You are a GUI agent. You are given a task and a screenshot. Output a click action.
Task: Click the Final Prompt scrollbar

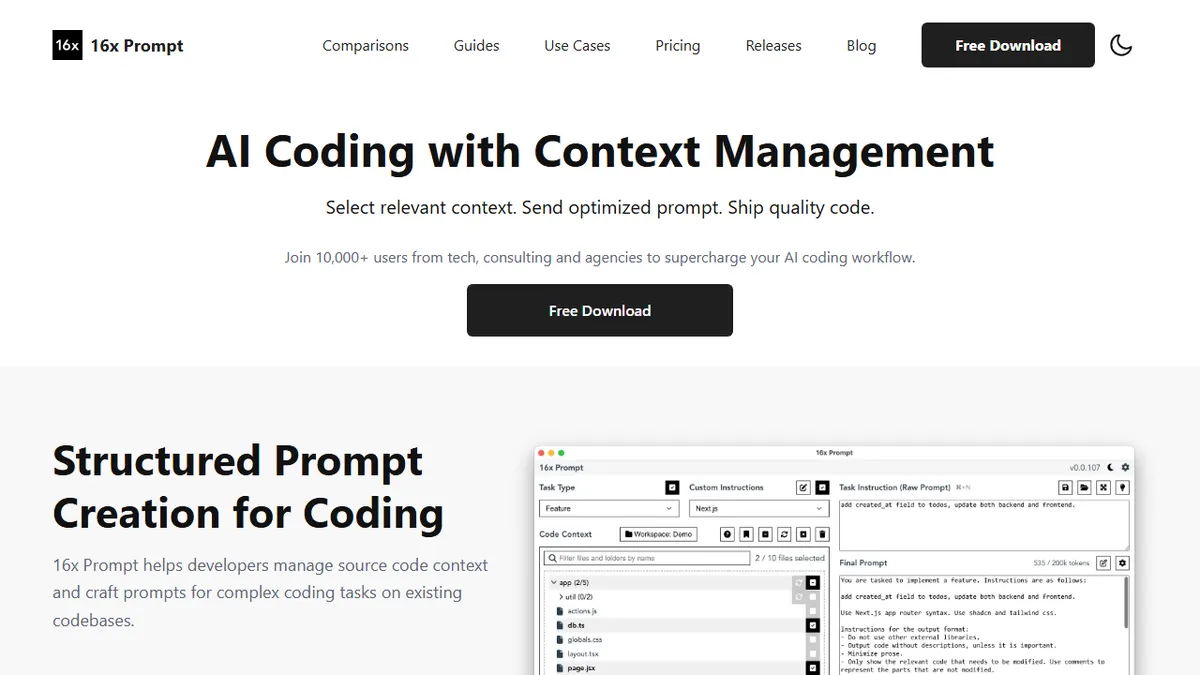1126,602
